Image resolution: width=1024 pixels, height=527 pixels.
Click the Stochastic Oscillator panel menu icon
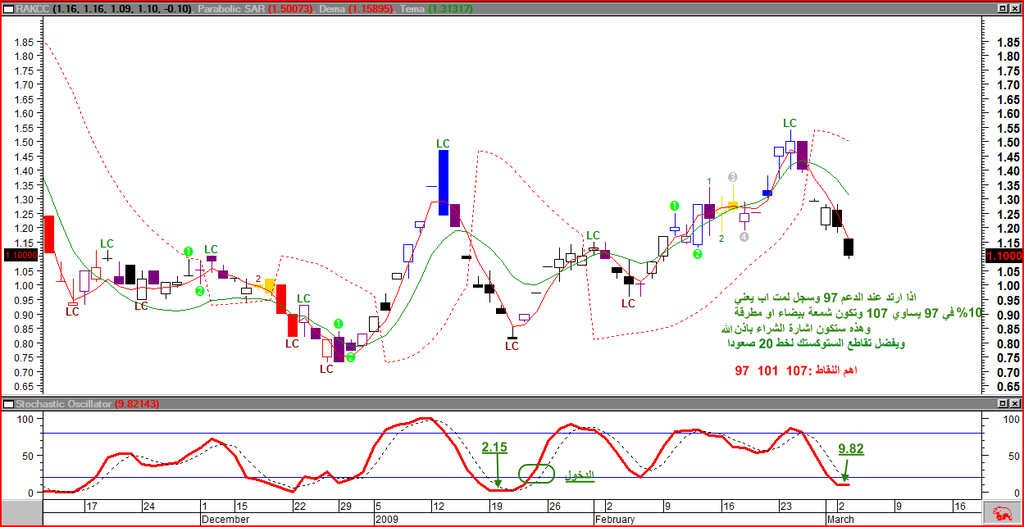pos(9,404)
